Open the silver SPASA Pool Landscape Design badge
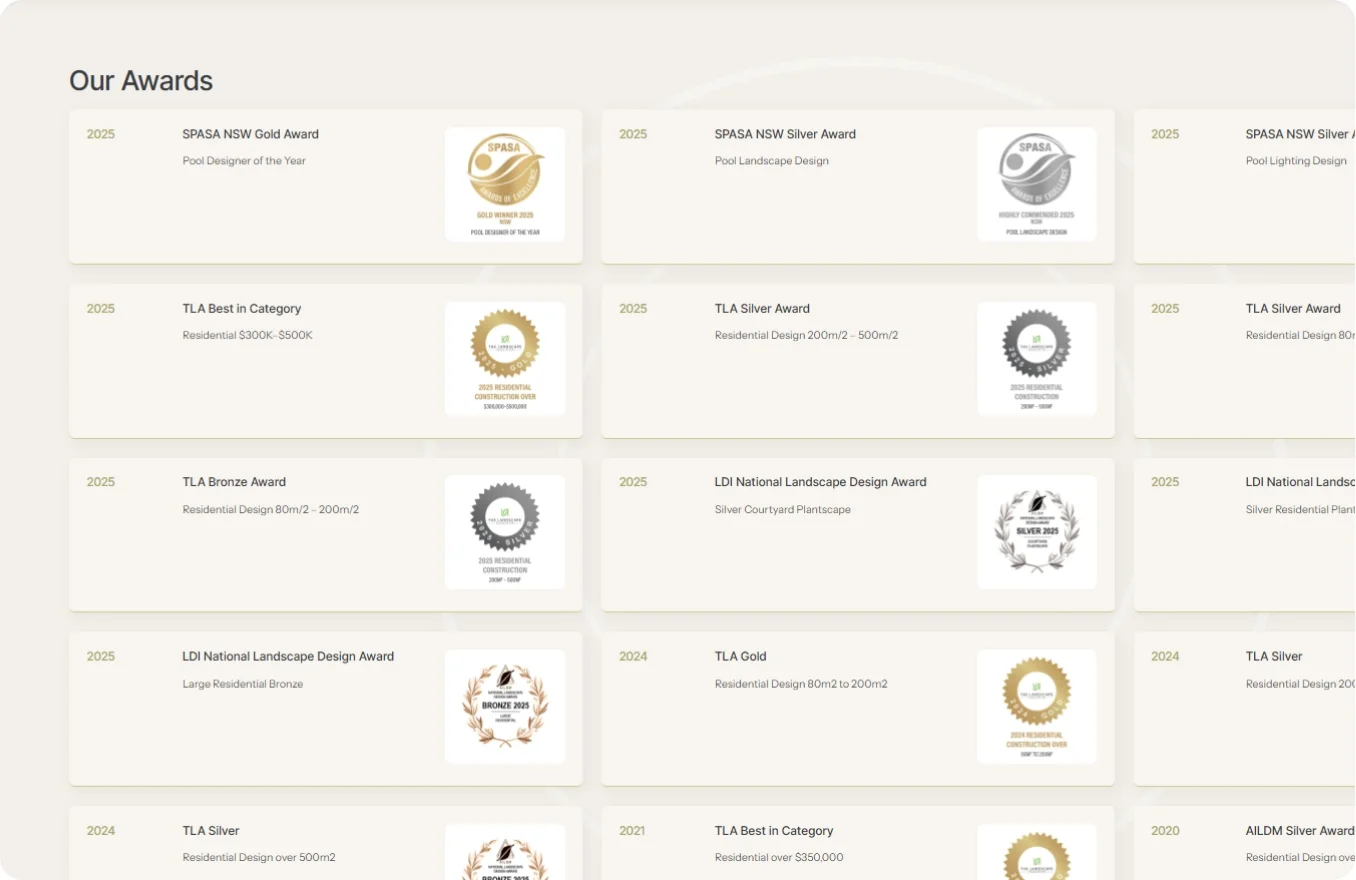Screen dimensions: 1356x880 pyautogui.click(x=1037, y=184)
